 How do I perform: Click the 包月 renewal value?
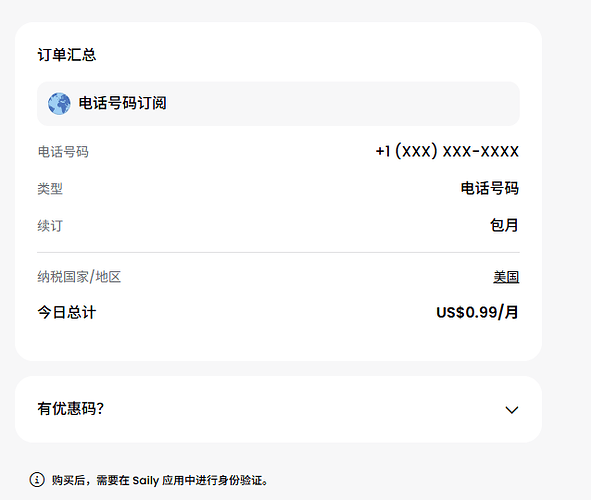click(504, 225)
